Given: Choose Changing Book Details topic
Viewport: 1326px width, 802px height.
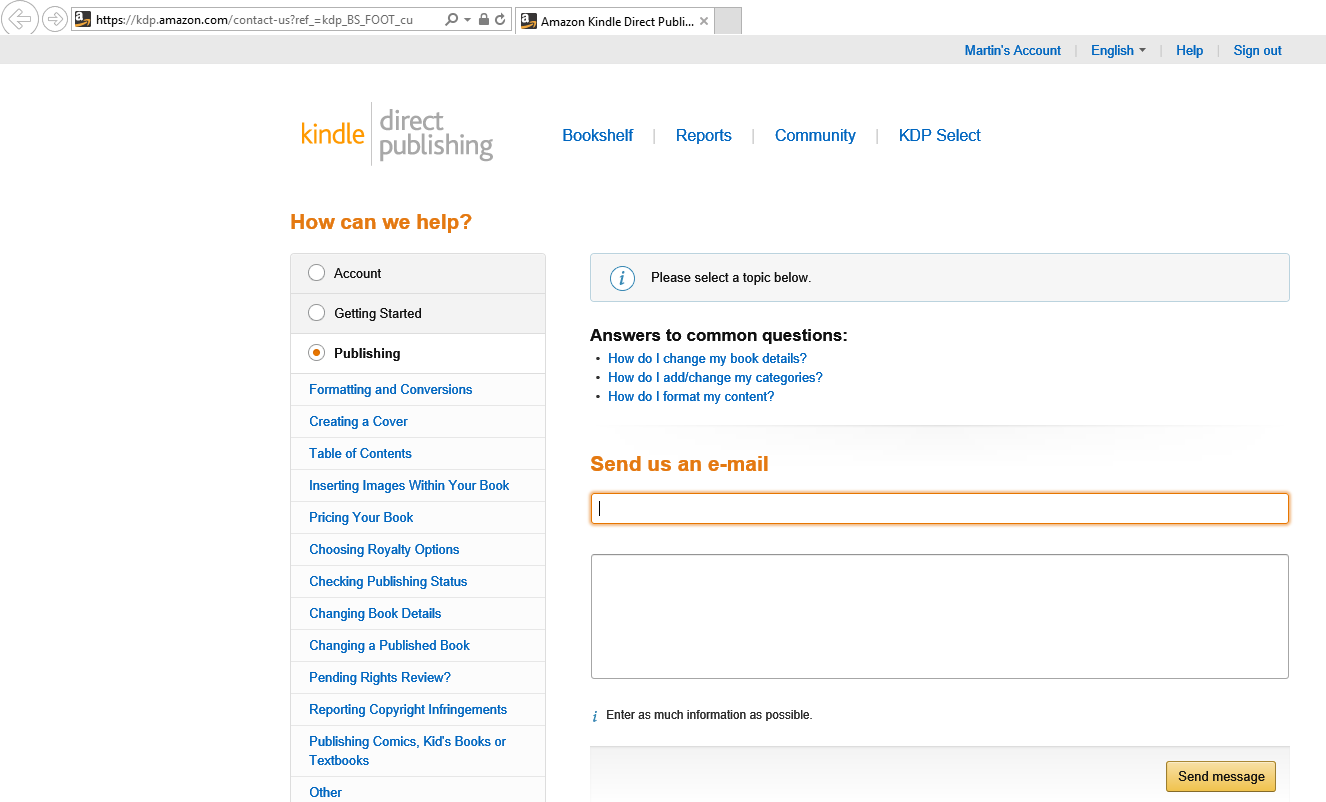Looking at the screenshot, I should tap(375, 613).
